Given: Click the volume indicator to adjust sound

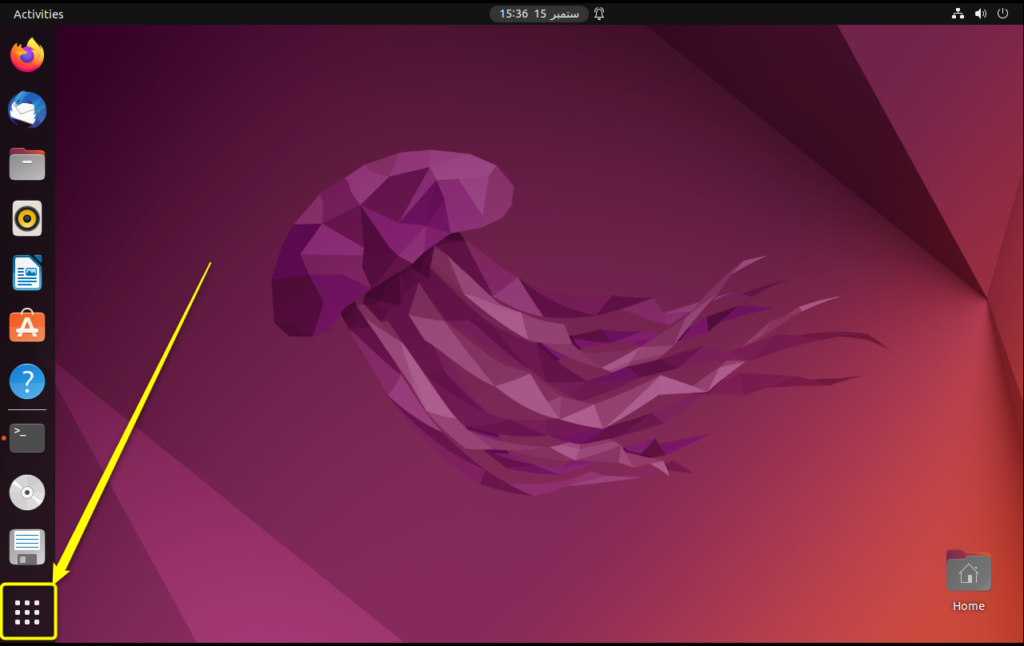Looking at the screenshot, I should pyautogui.click(x=980, y=13).
